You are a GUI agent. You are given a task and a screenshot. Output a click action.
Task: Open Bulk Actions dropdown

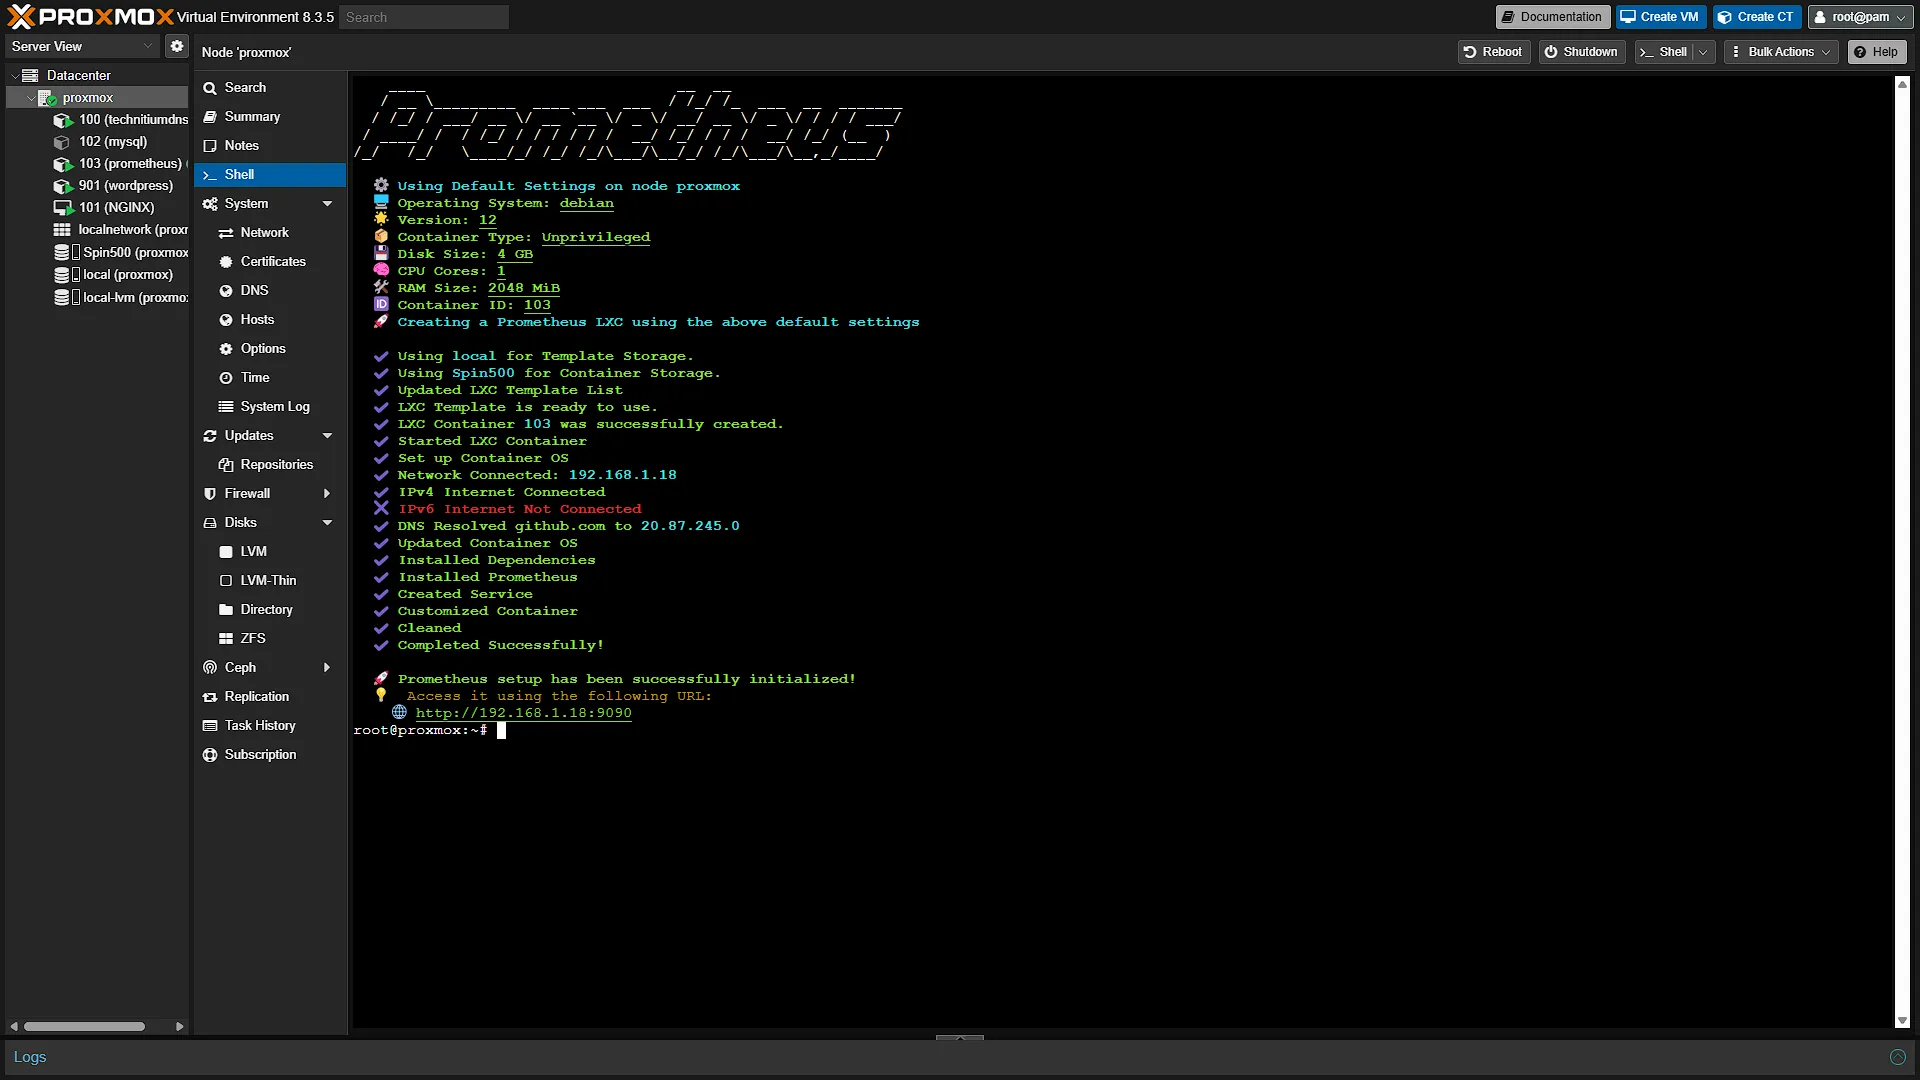1781,52
